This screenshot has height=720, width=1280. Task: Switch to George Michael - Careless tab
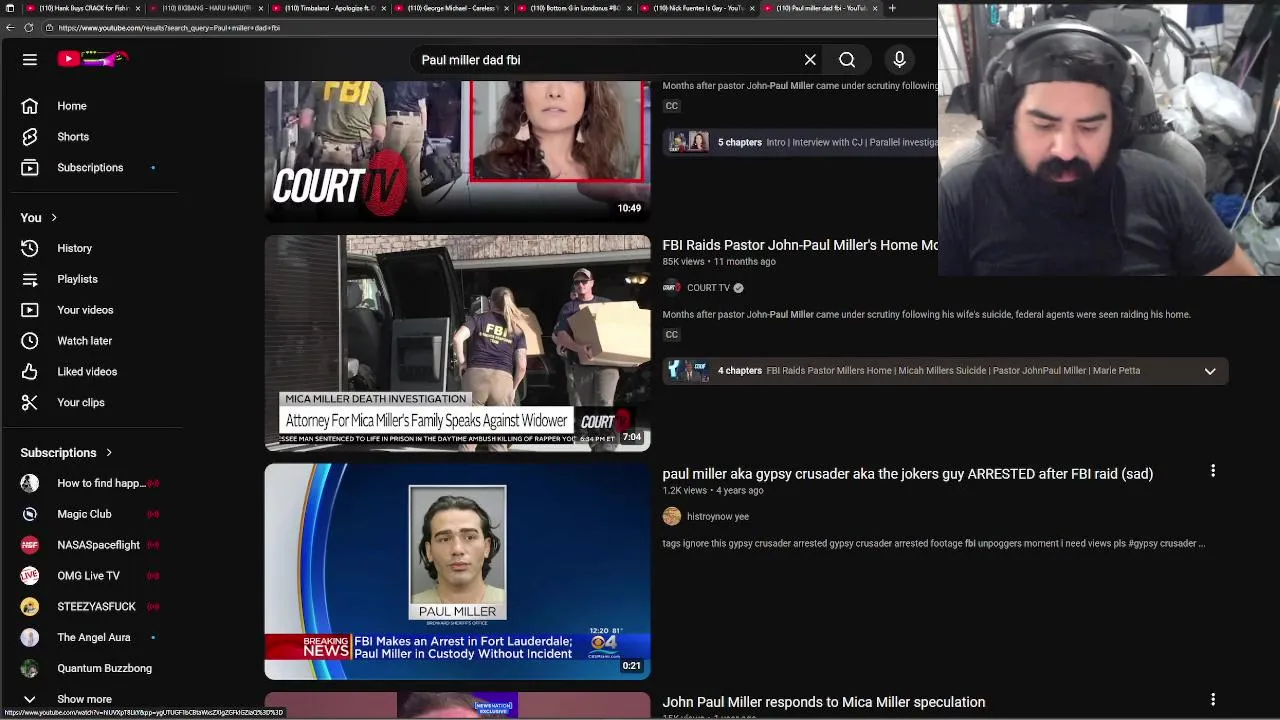pos(451,8)
